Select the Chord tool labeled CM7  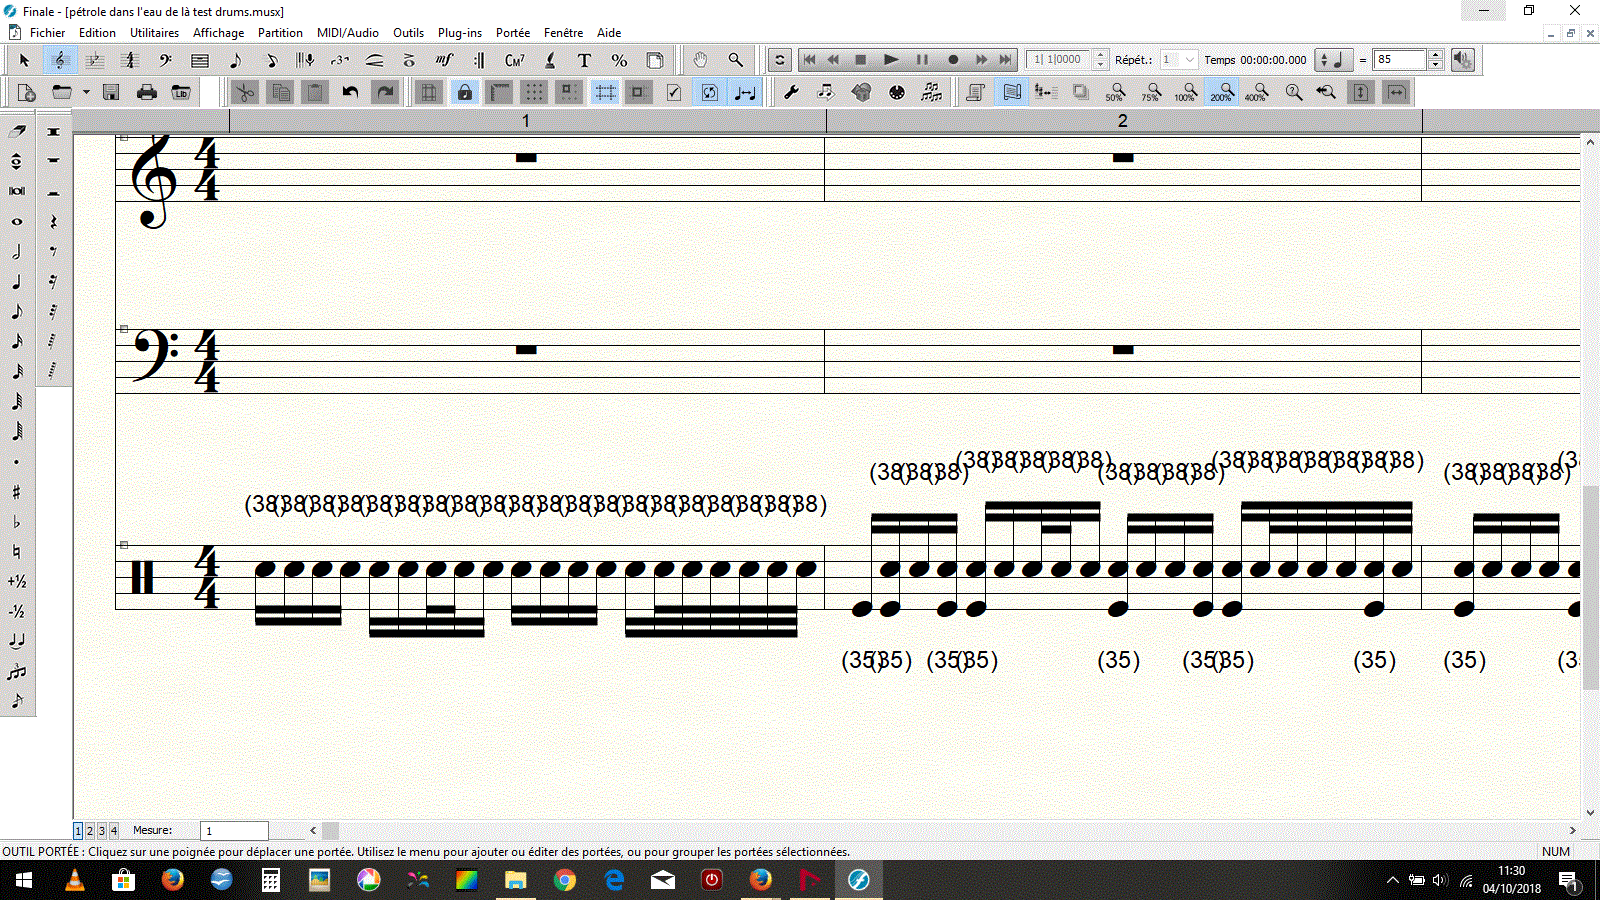pos(514,60)
